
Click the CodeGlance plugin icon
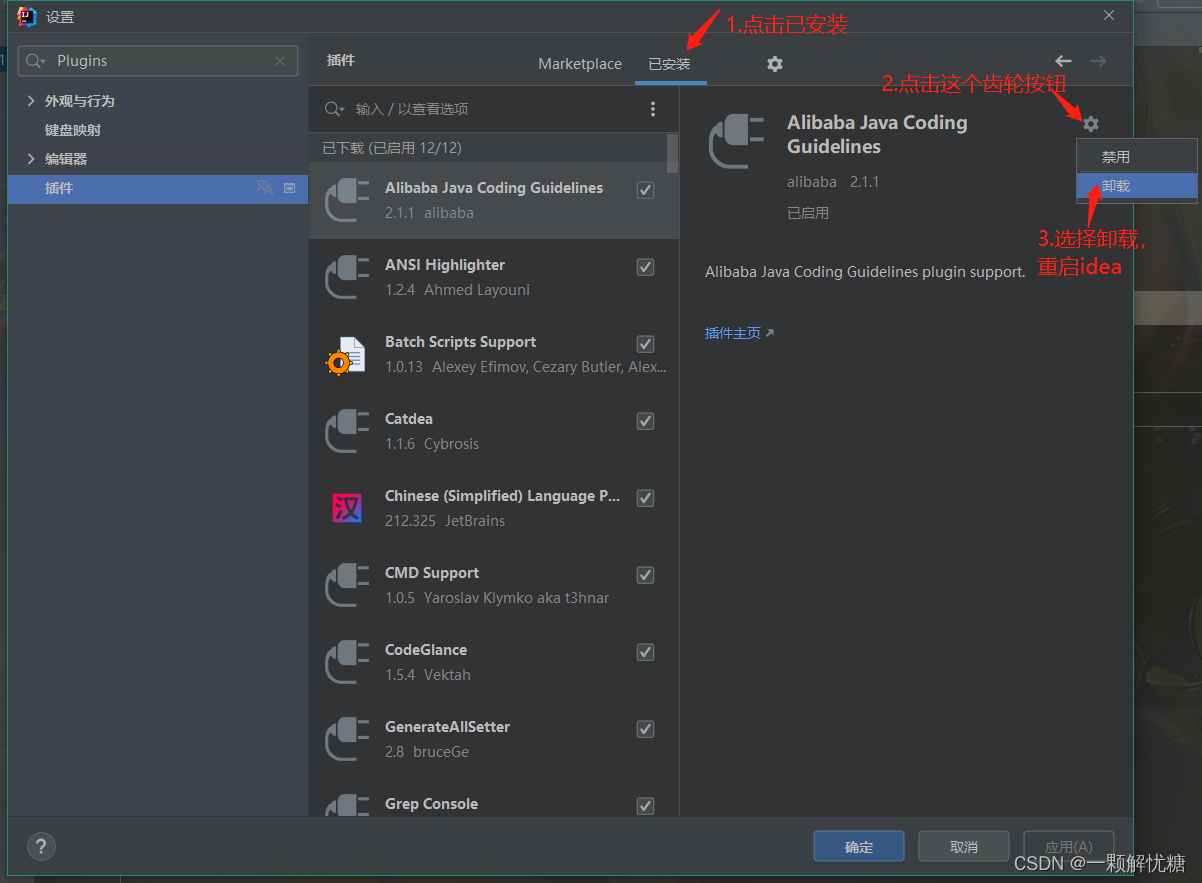pyautogui.click(x=347, y=662)
